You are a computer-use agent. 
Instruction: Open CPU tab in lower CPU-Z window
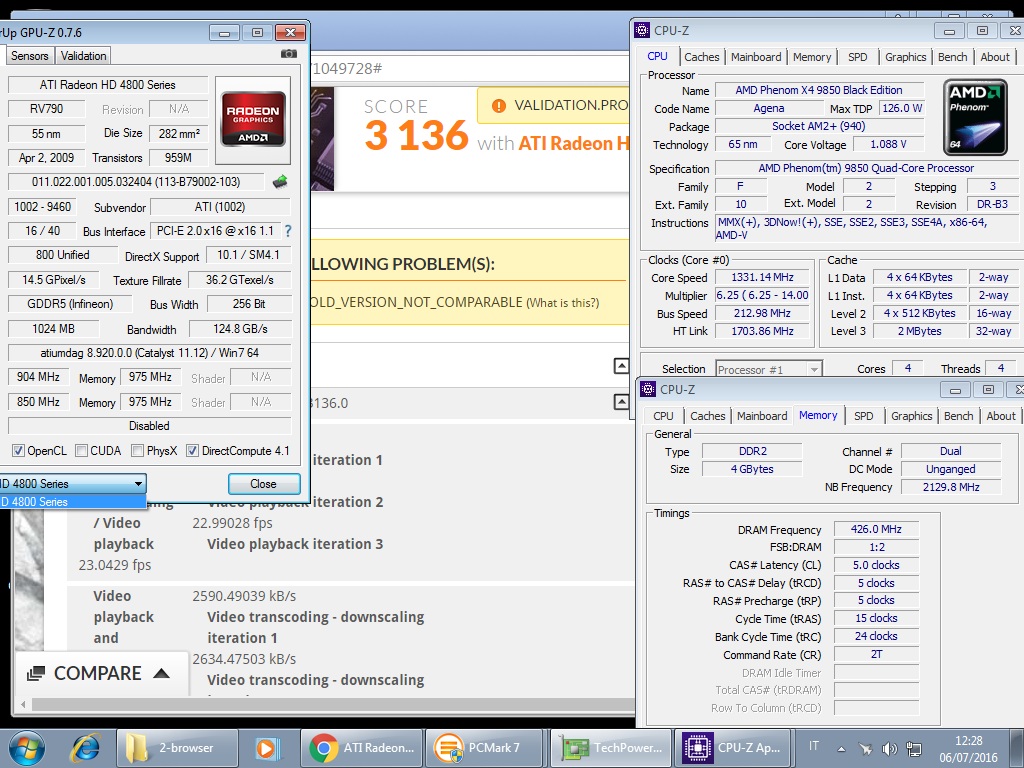(x=663, y=416)
